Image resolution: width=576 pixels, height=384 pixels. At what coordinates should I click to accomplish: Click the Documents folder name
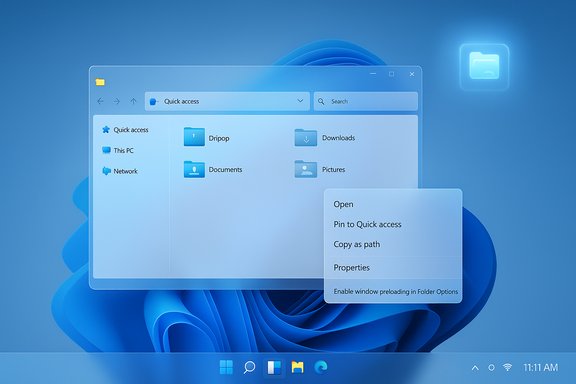point(225,169)
